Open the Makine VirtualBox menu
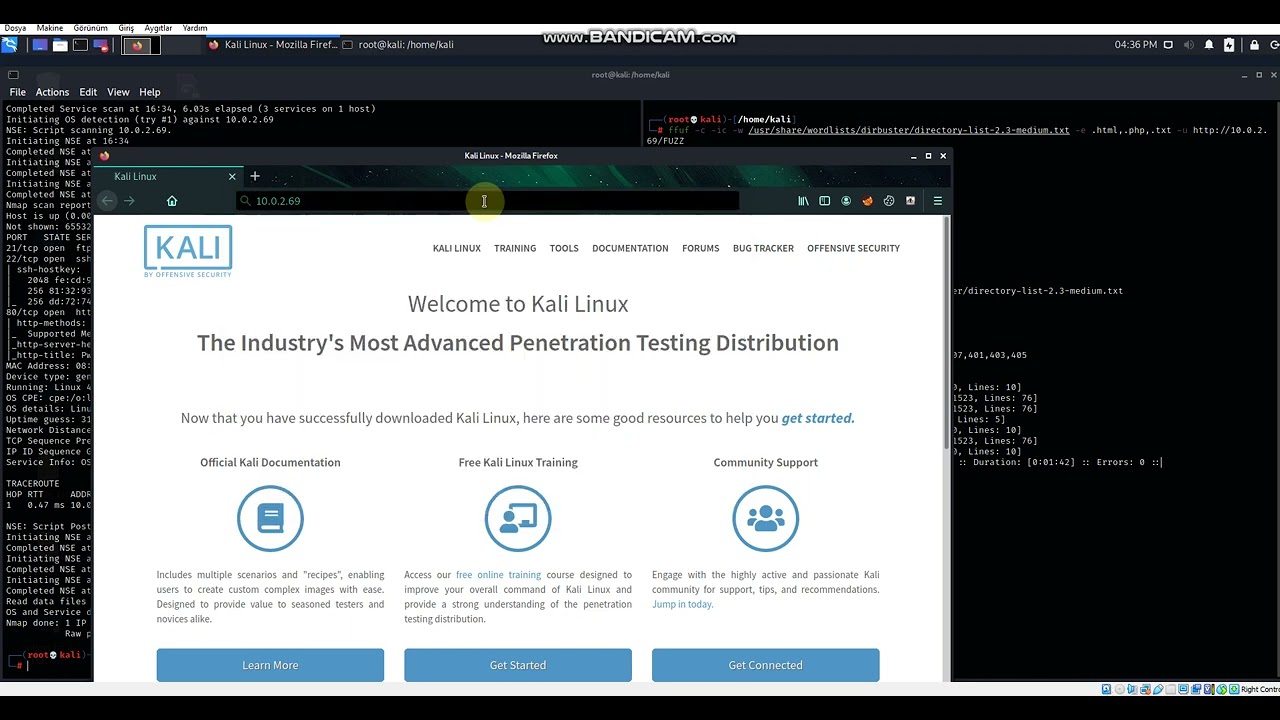Viewport: 1280px width, 720px height. (50, 28)
